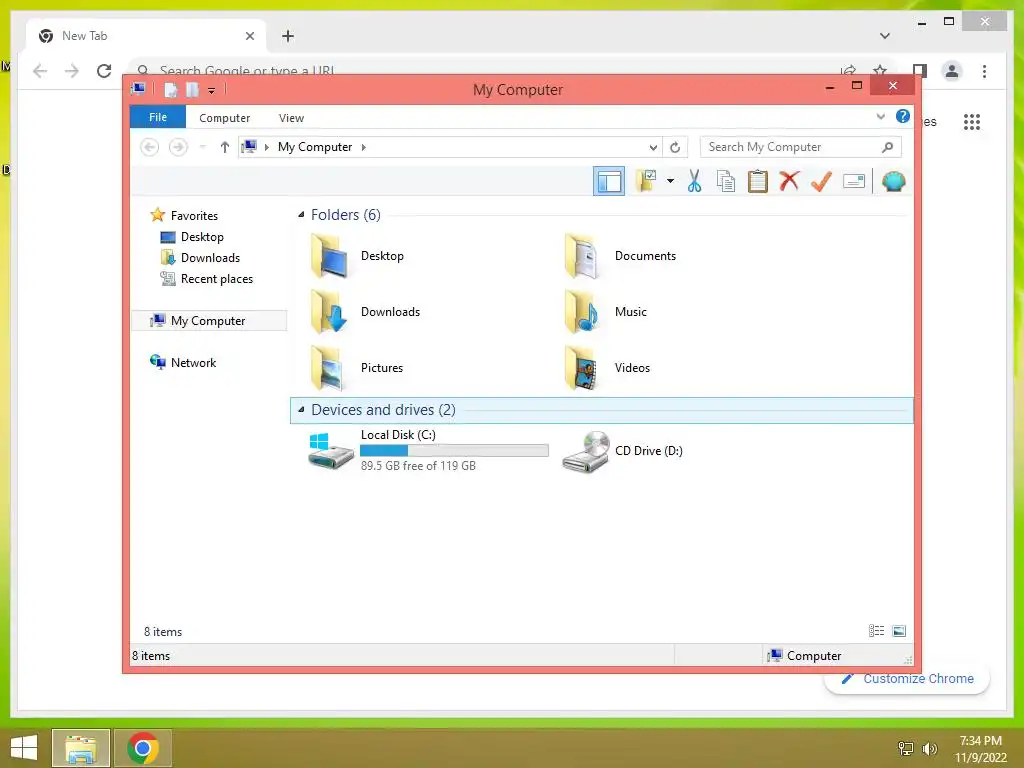Image resolution: width=1024 pixels, height=768 pixels.
Task: Open the Customize Quick Access Toolbar dropdown
Action: (x=212, y=90)
